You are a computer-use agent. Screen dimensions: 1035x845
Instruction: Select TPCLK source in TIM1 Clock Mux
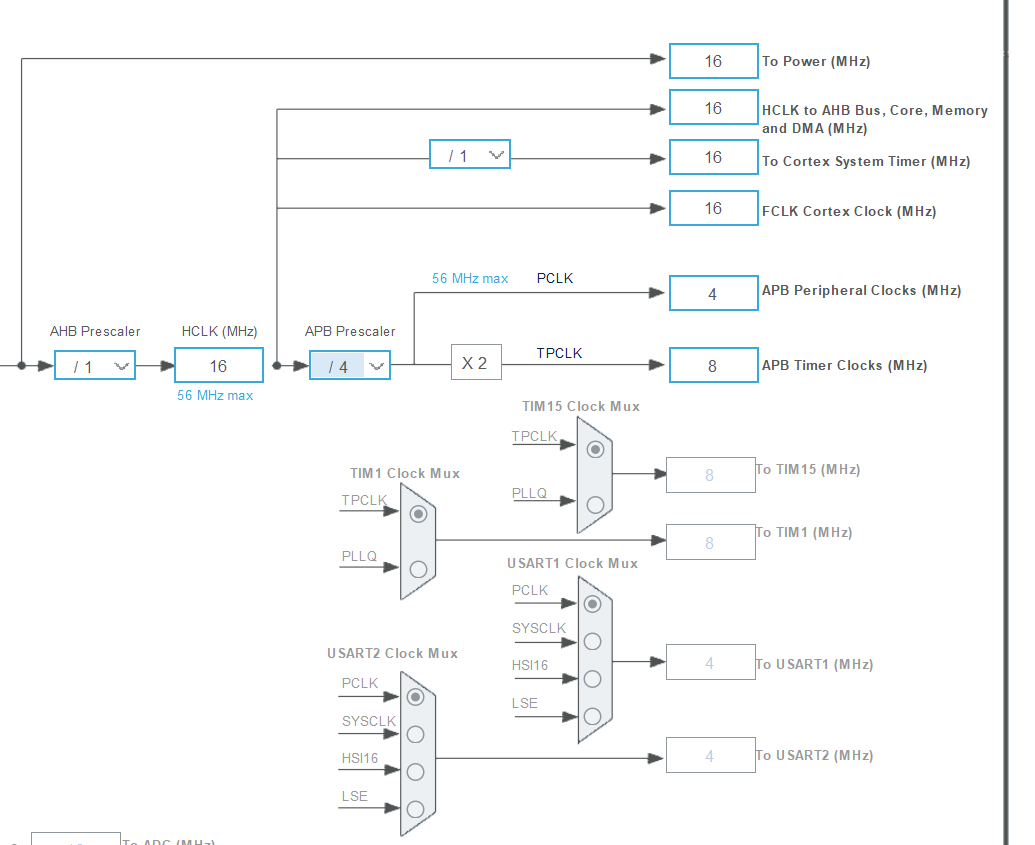point(418,513)
